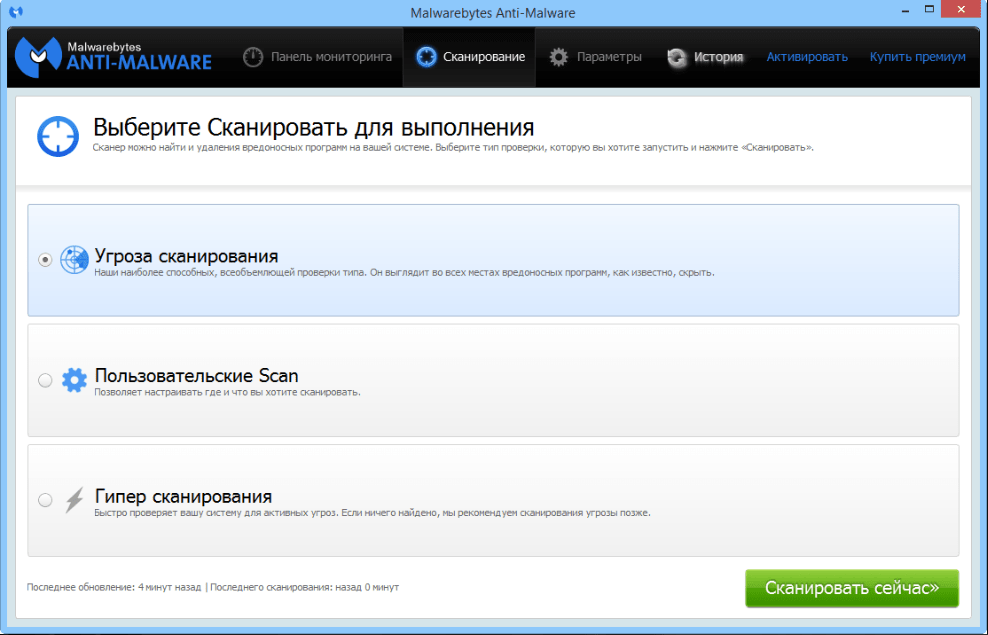Click the Последнее обновление status text
Viewport: 988px width, 635px height.
tap(114, 587)
